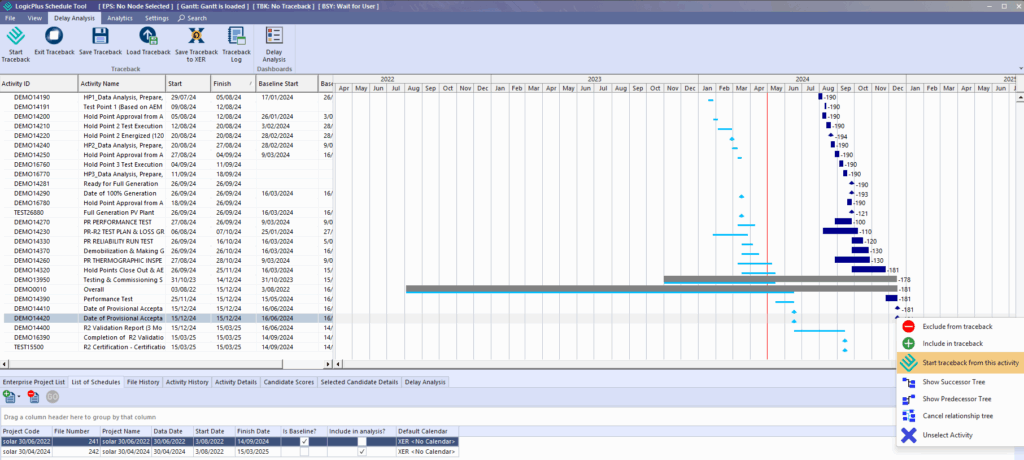Viewport: 1024px width, 460px height.
Task: Check Is Baseline for solar 30/04/2024
Action: pos(304,452)
